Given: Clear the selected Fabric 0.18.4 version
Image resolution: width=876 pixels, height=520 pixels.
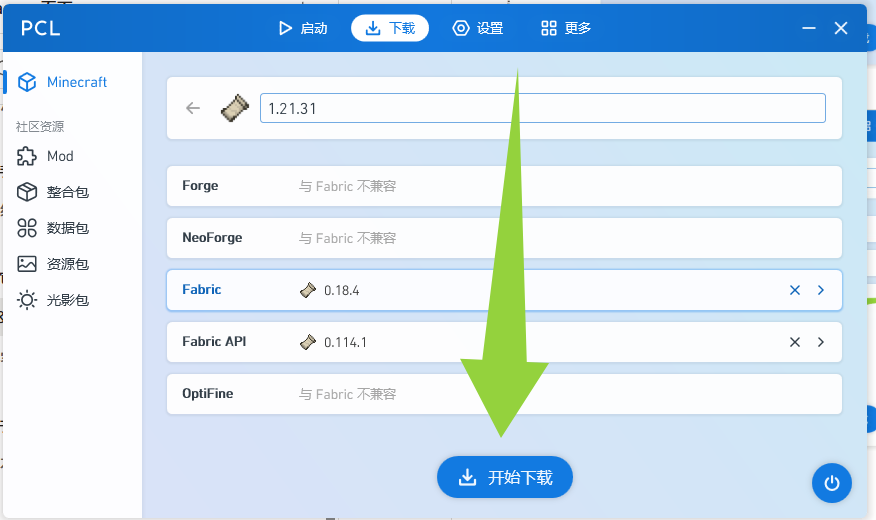Looking at the screenshot, I should click(x=794, y=290).
